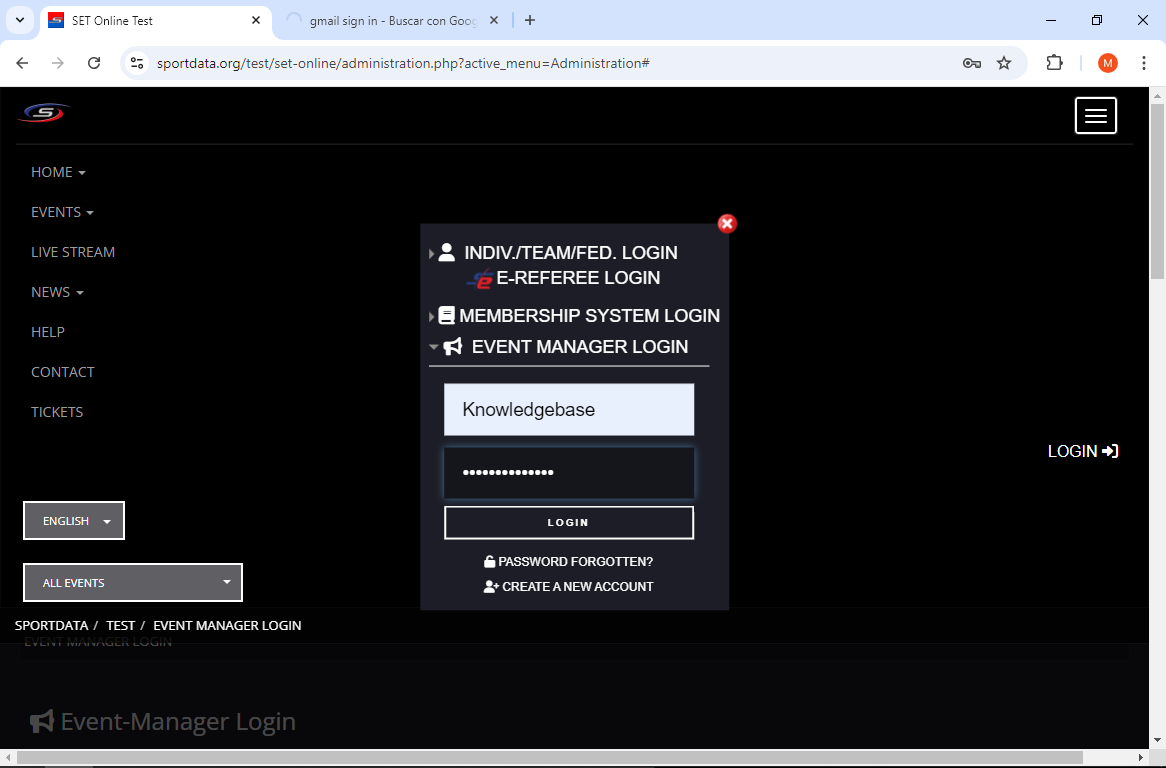Screen dimensions: 1166x768
Task: Collapse Event Manager Login section
Action: click(578, 347)
